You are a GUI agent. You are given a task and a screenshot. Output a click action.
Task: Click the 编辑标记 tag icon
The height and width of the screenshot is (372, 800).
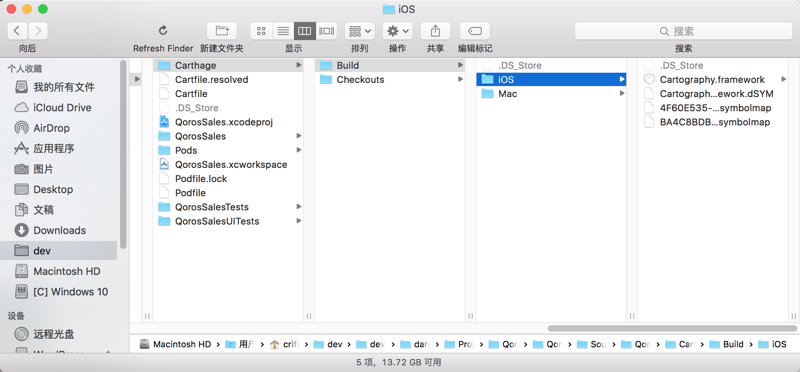[474, 31]
